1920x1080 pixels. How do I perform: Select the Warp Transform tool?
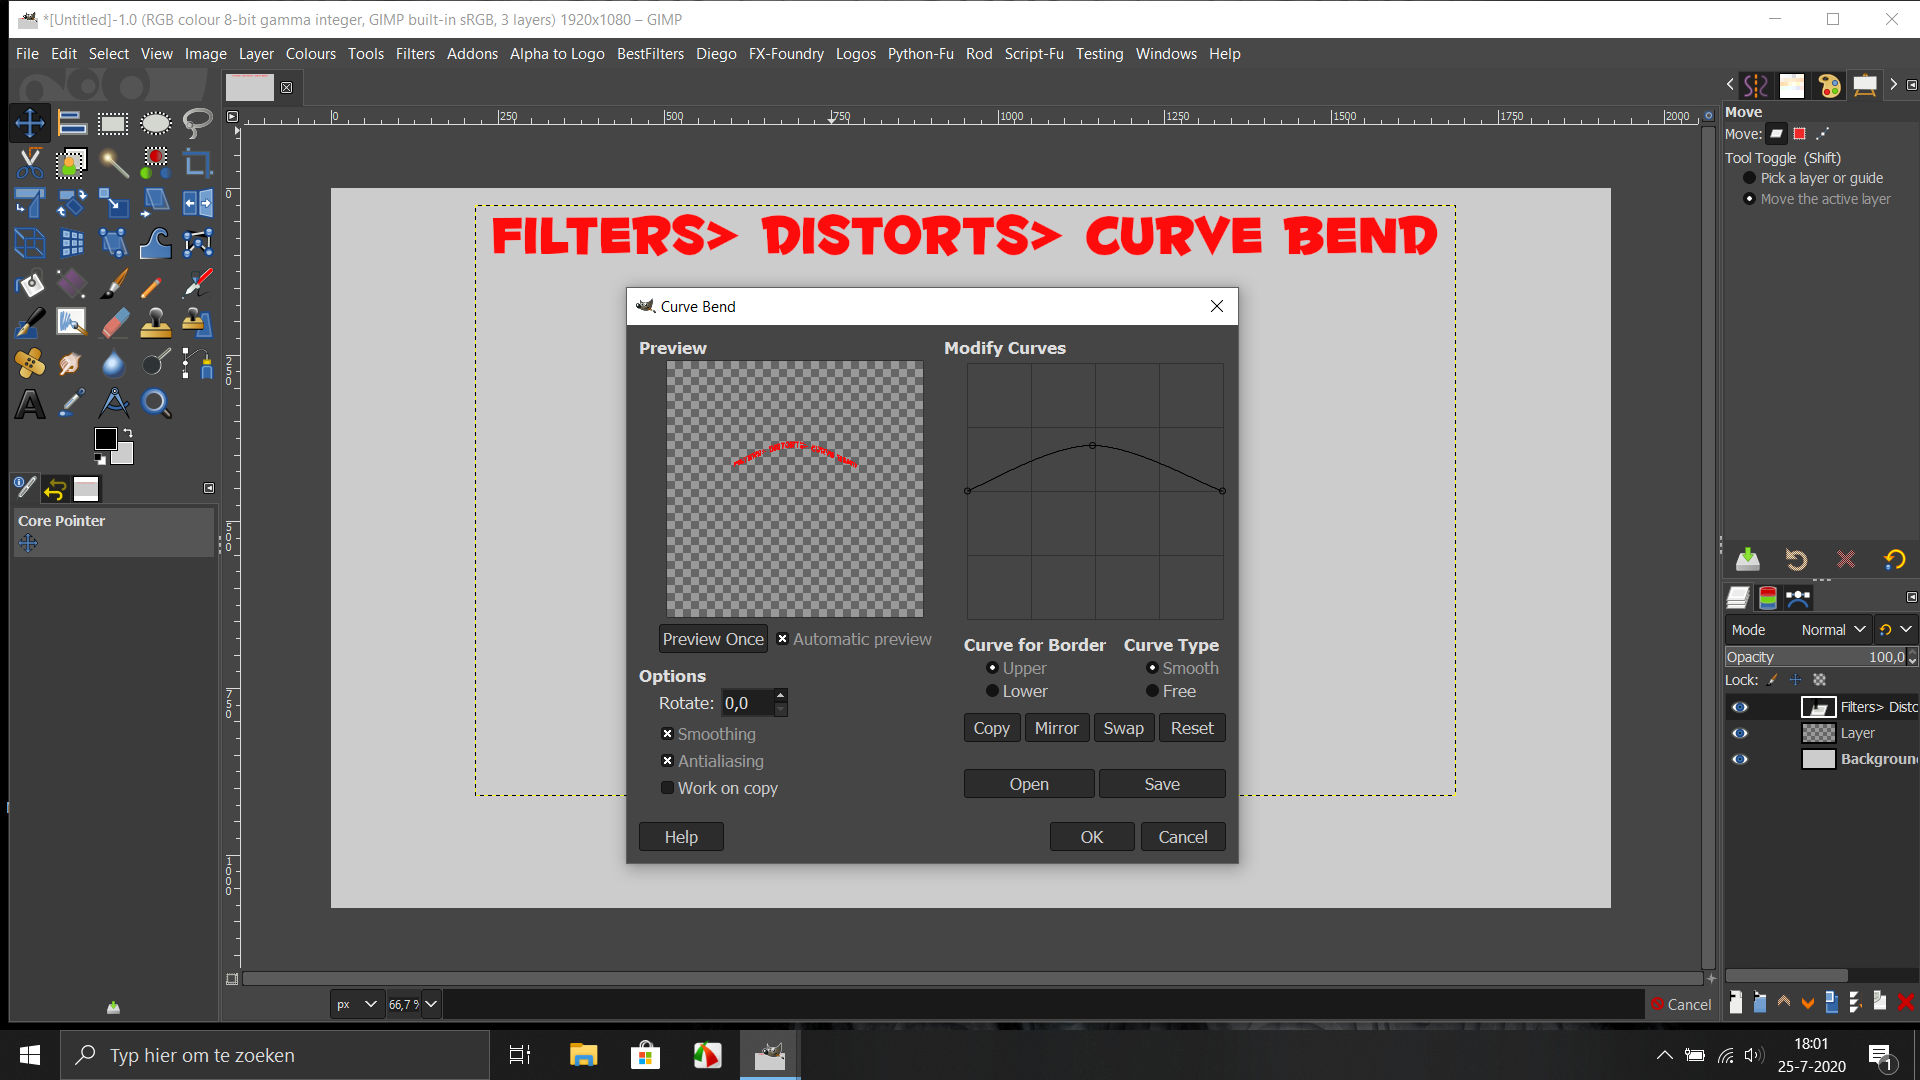tap(155, 243)
